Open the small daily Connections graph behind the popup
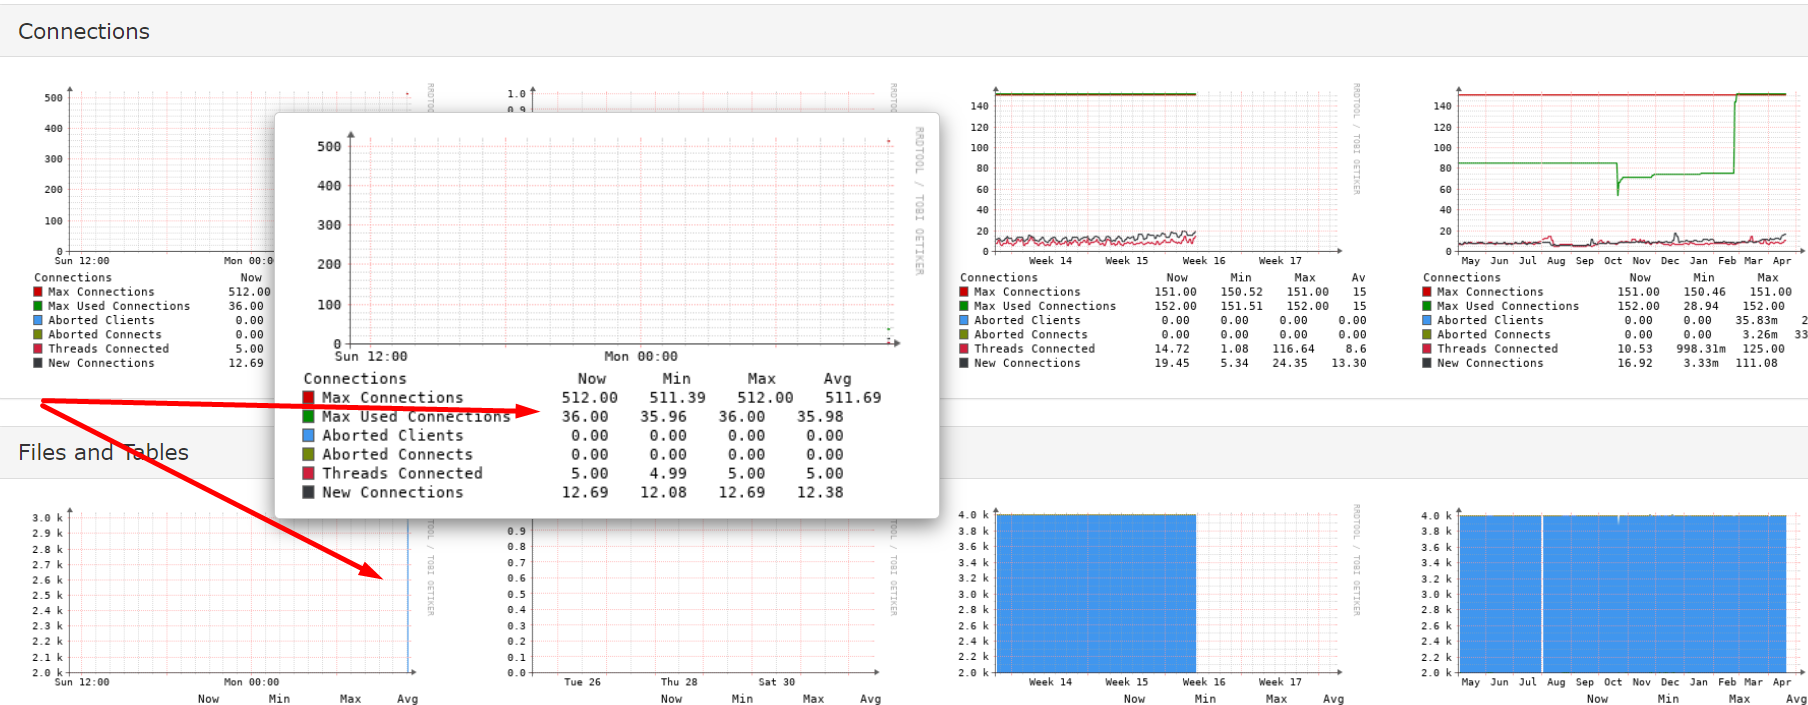The height and width of the screenshot is (705, 1808). coord(155,227)
